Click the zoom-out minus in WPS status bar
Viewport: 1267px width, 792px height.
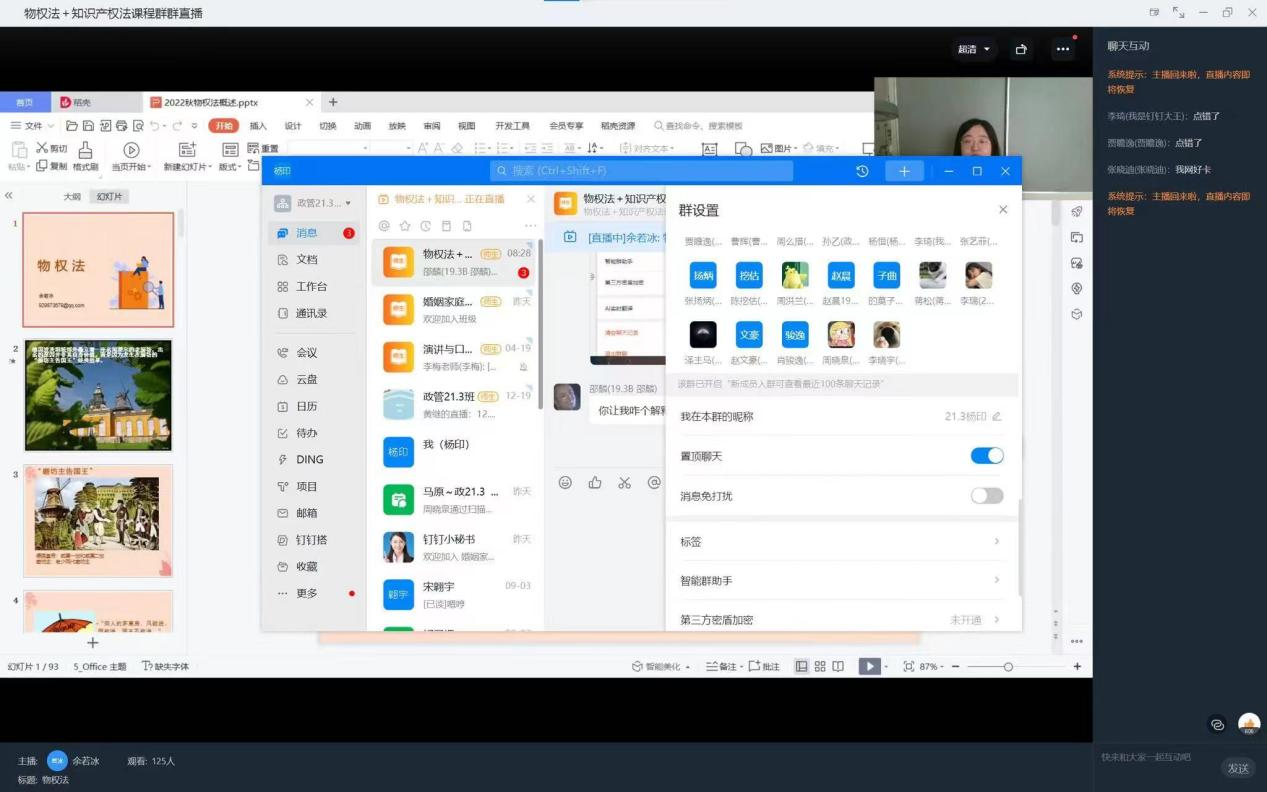(956, 667)
